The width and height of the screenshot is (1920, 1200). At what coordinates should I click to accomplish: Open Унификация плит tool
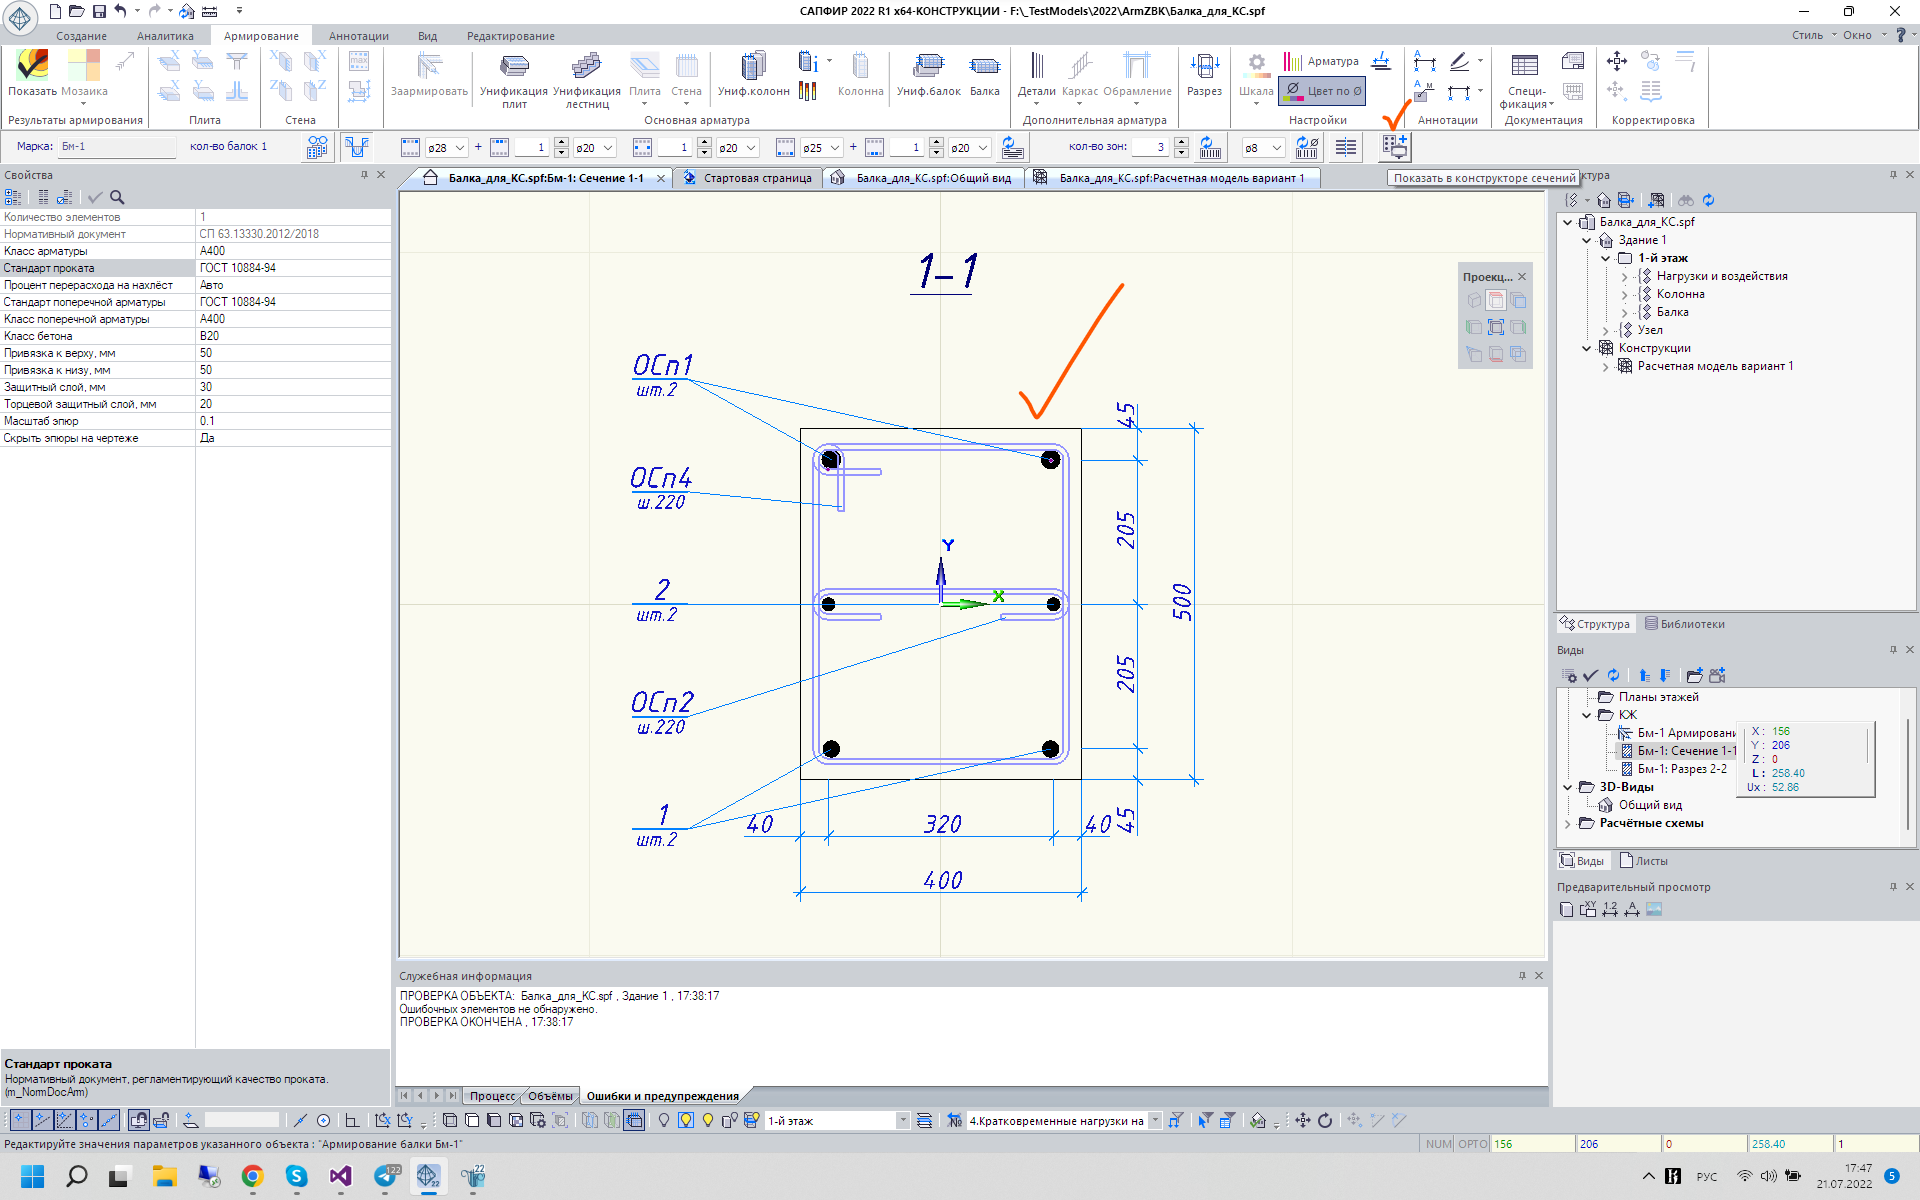[513, 75]
